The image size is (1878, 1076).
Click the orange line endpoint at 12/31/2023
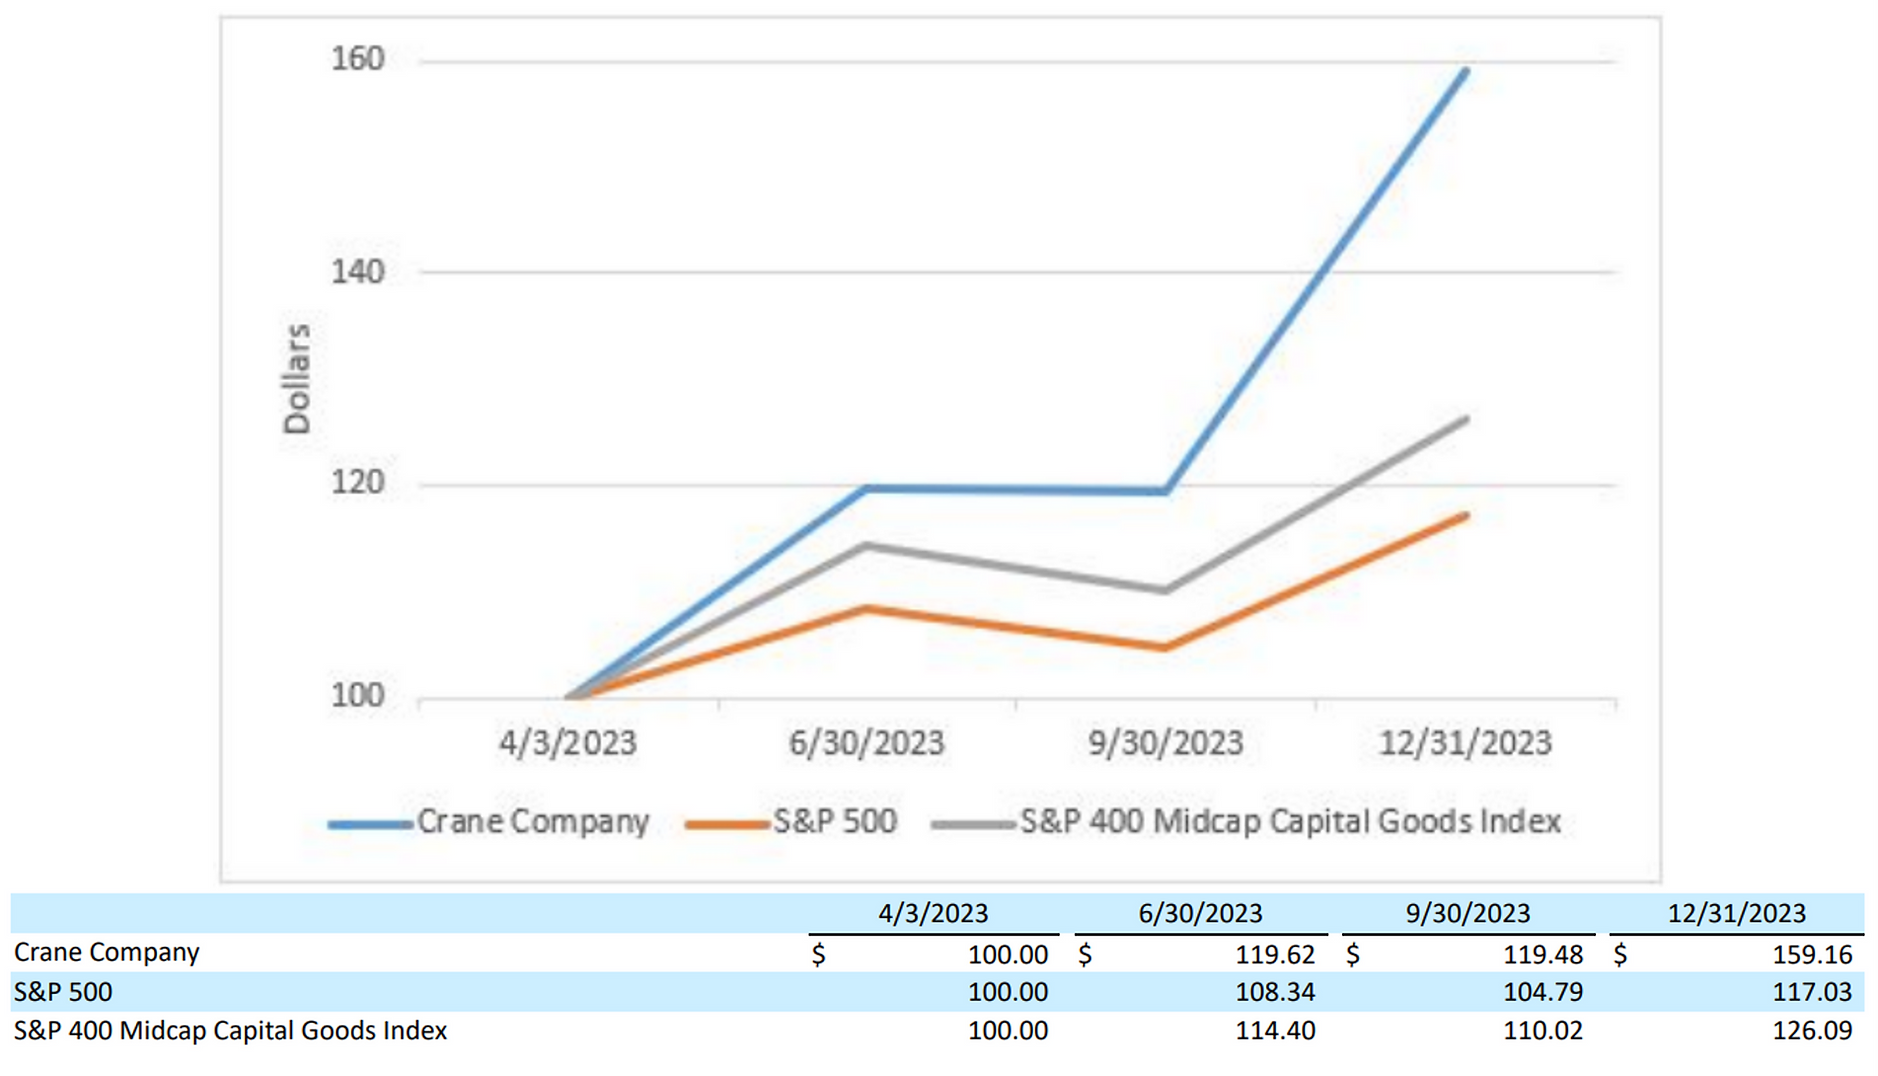(1465, 515)
